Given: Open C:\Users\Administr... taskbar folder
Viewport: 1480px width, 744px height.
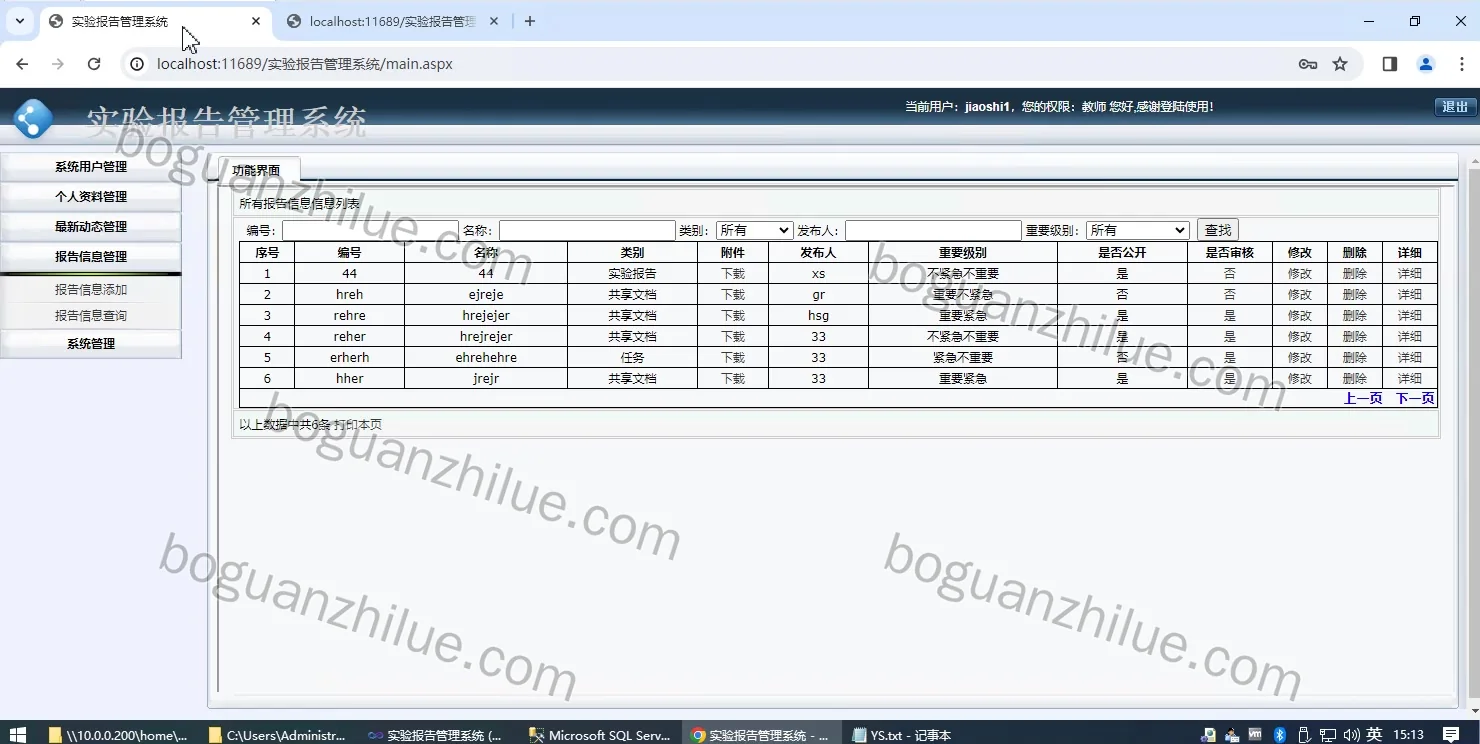Looking at the screenshot, I should (278, 735).
